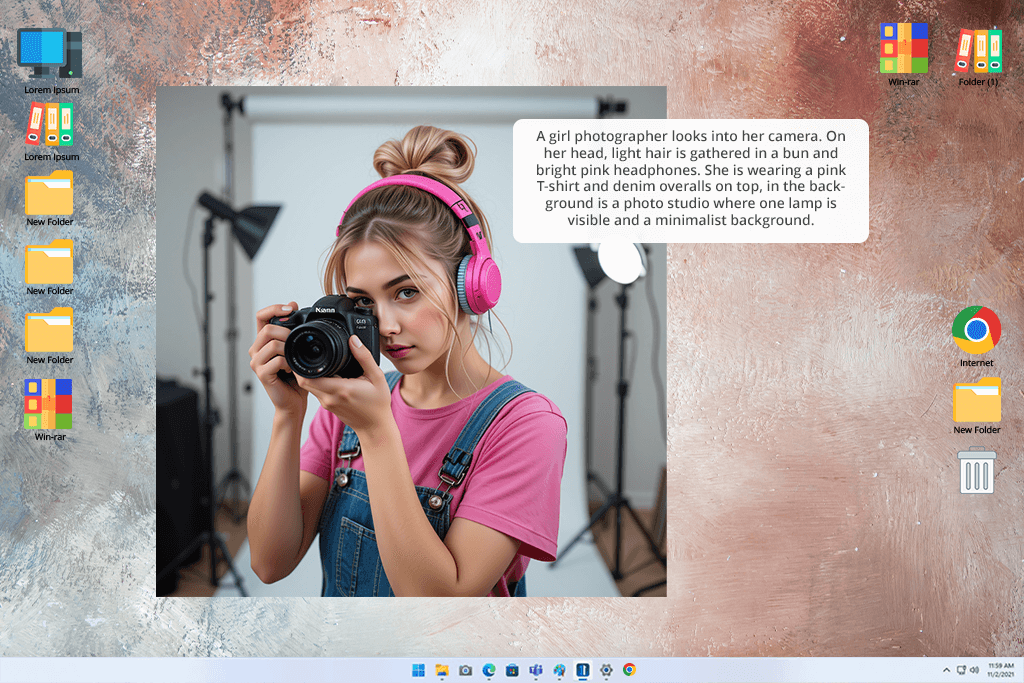Expand the hidden system tray icons chevron
The height and width of the screenshot is (683, 1024).
(x=946, y=670)
